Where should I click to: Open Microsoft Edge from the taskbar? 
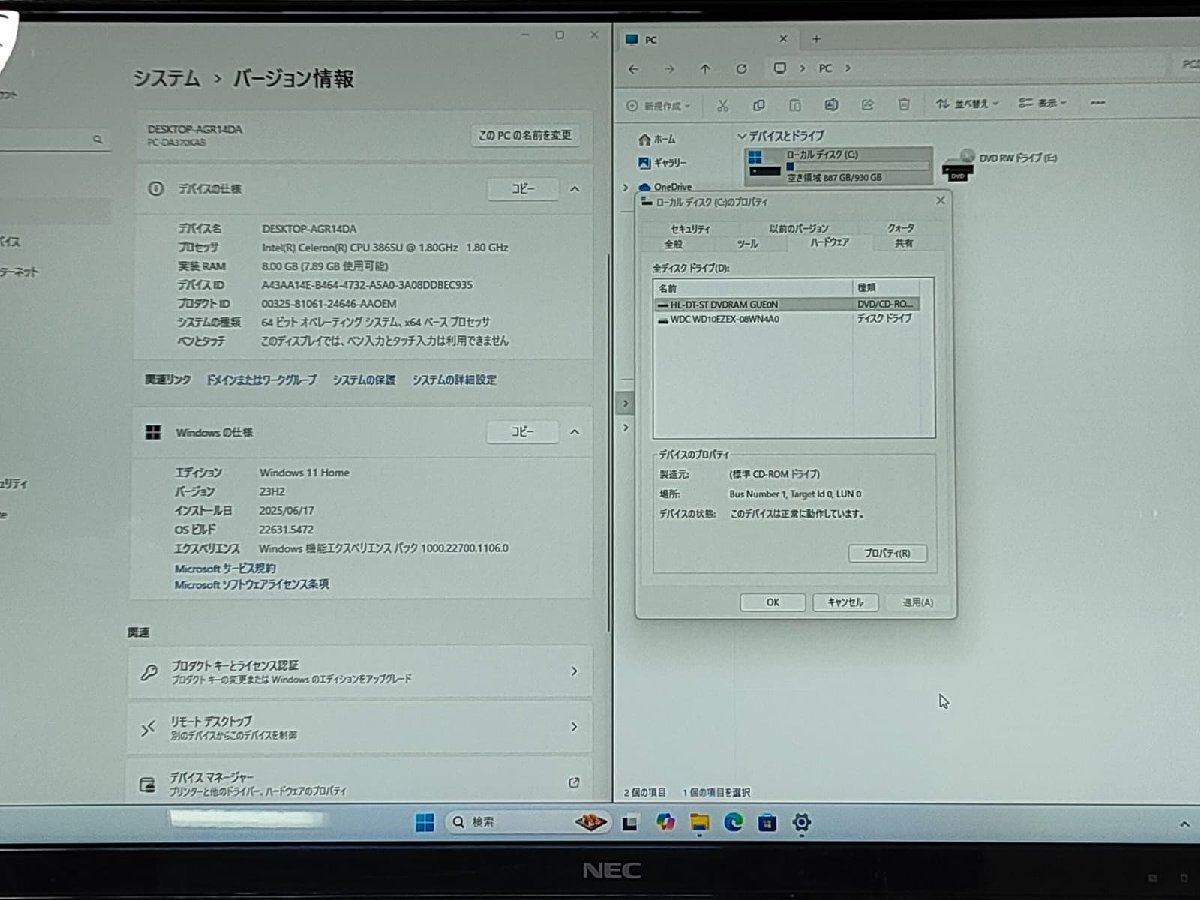pyautogui.click(x=733, y=822)
